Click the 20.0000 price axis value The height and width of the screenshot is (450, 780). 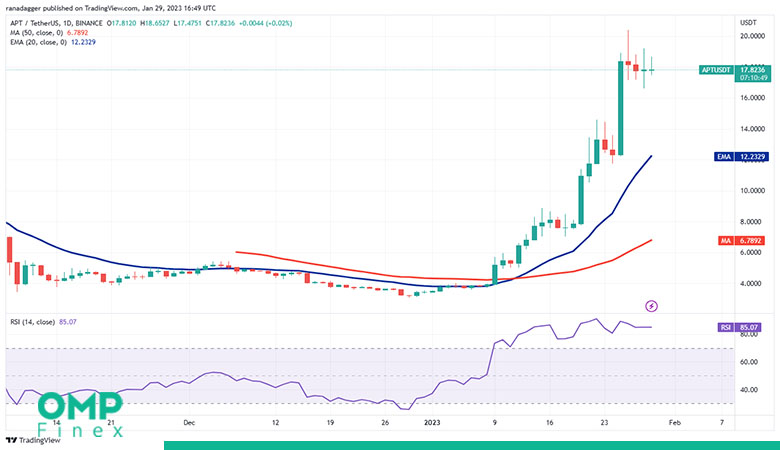pos(752,36)
